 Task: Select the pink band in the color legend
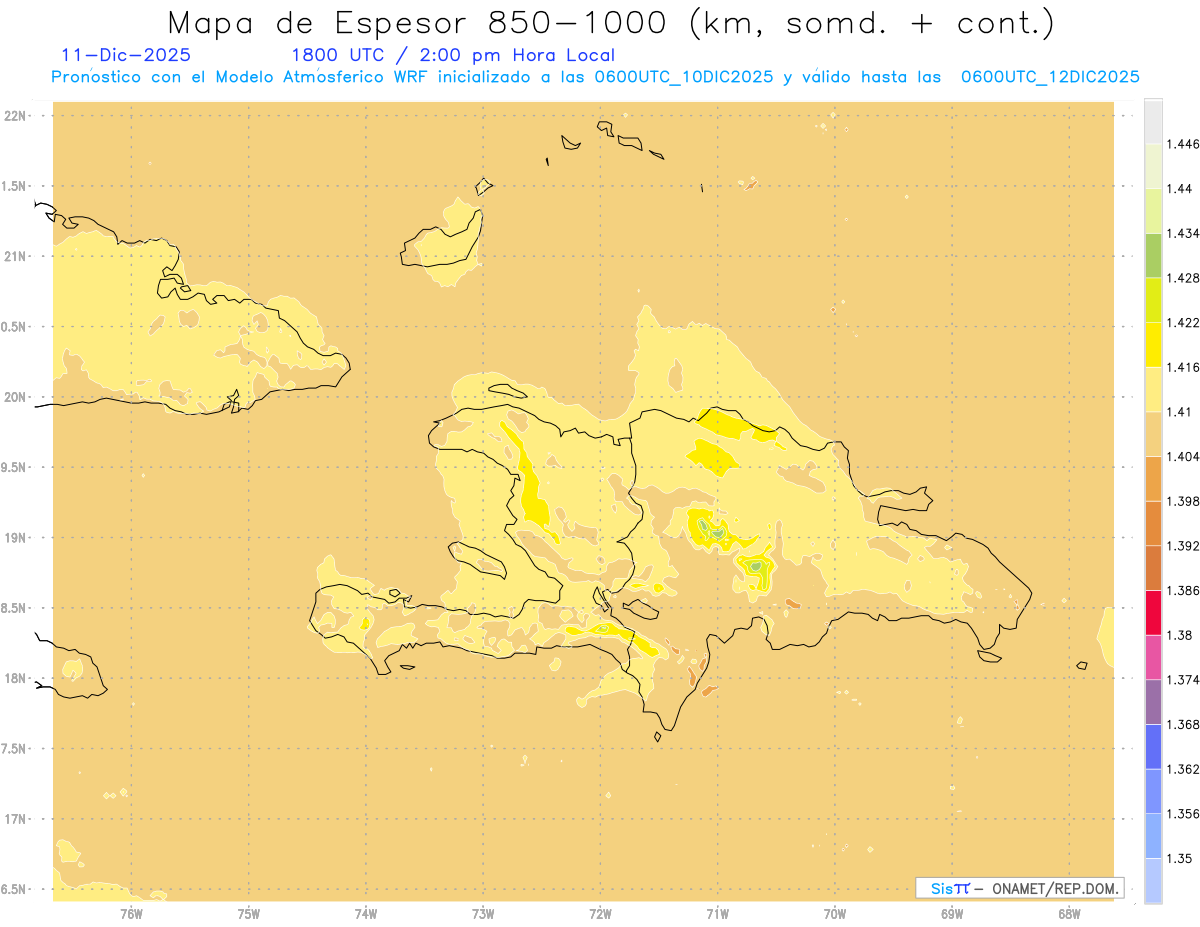(x=1153, y=657)
